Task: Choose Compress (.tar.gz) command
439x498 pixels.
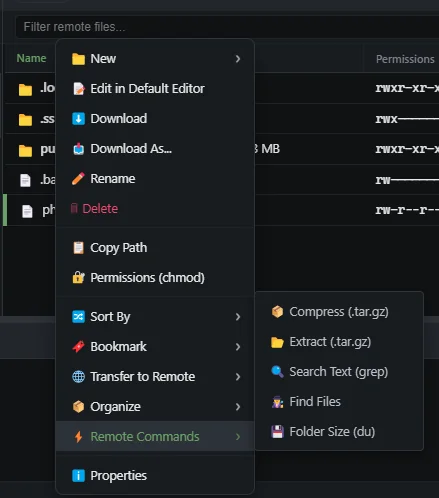Action: 339,312
